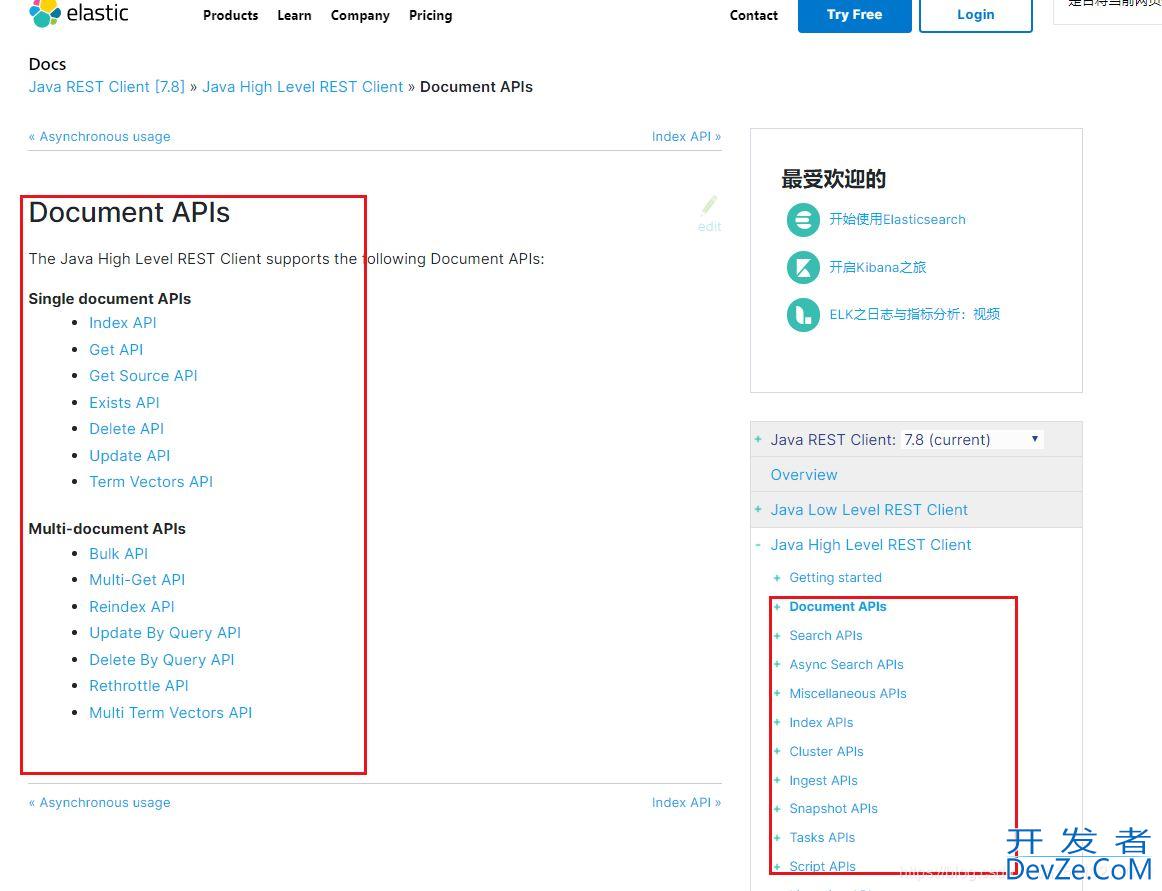Expand Cluster APIs plus icon
This screenshot has width=1162, height=891.
click(x=777, y=751)
